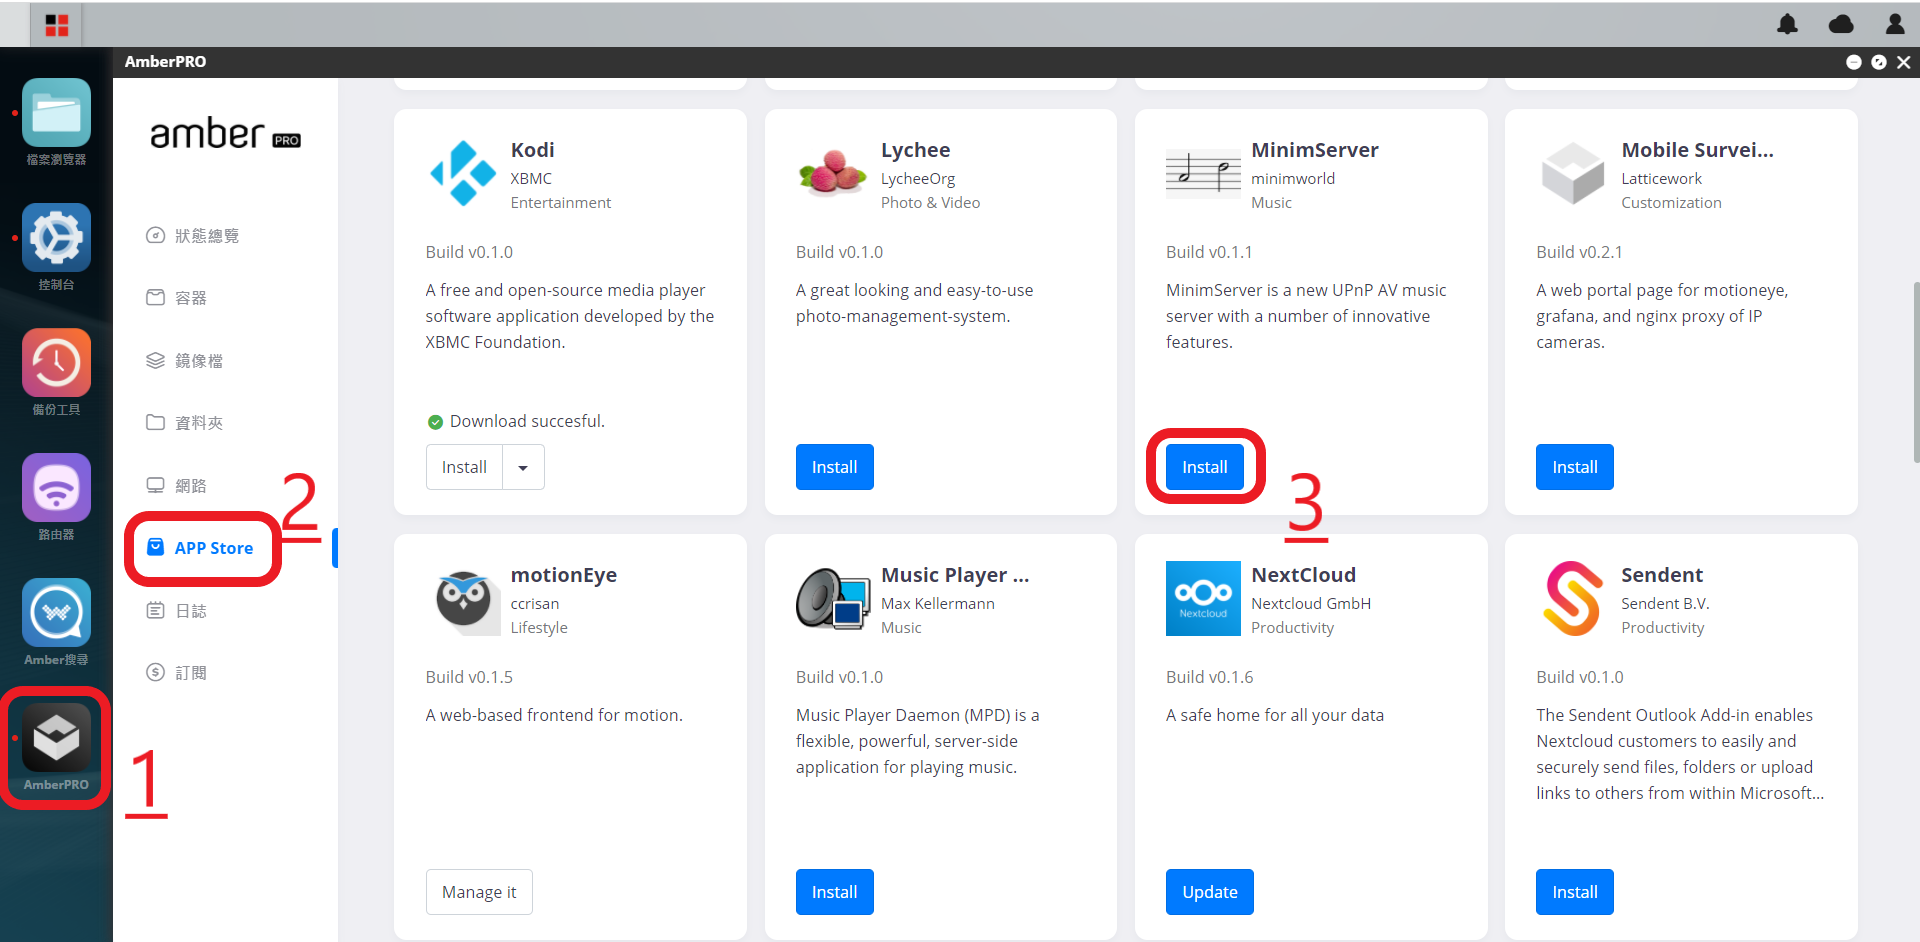1920x942 pixels.
Task: Launch the file browser dock icon
Action: (56, 113)
